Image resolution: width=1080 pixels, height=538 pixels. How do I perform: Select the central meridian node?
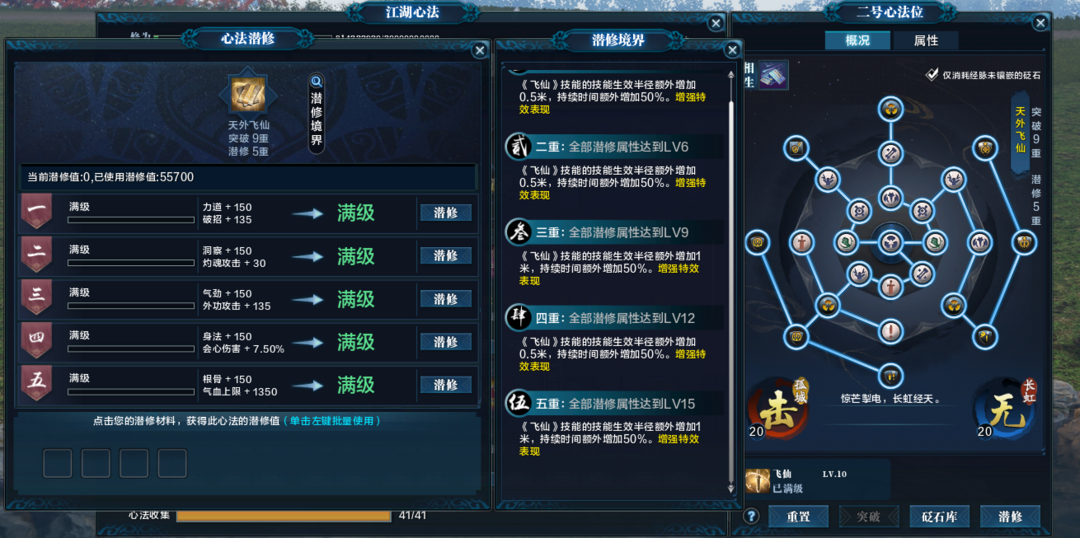coord(890,241)
